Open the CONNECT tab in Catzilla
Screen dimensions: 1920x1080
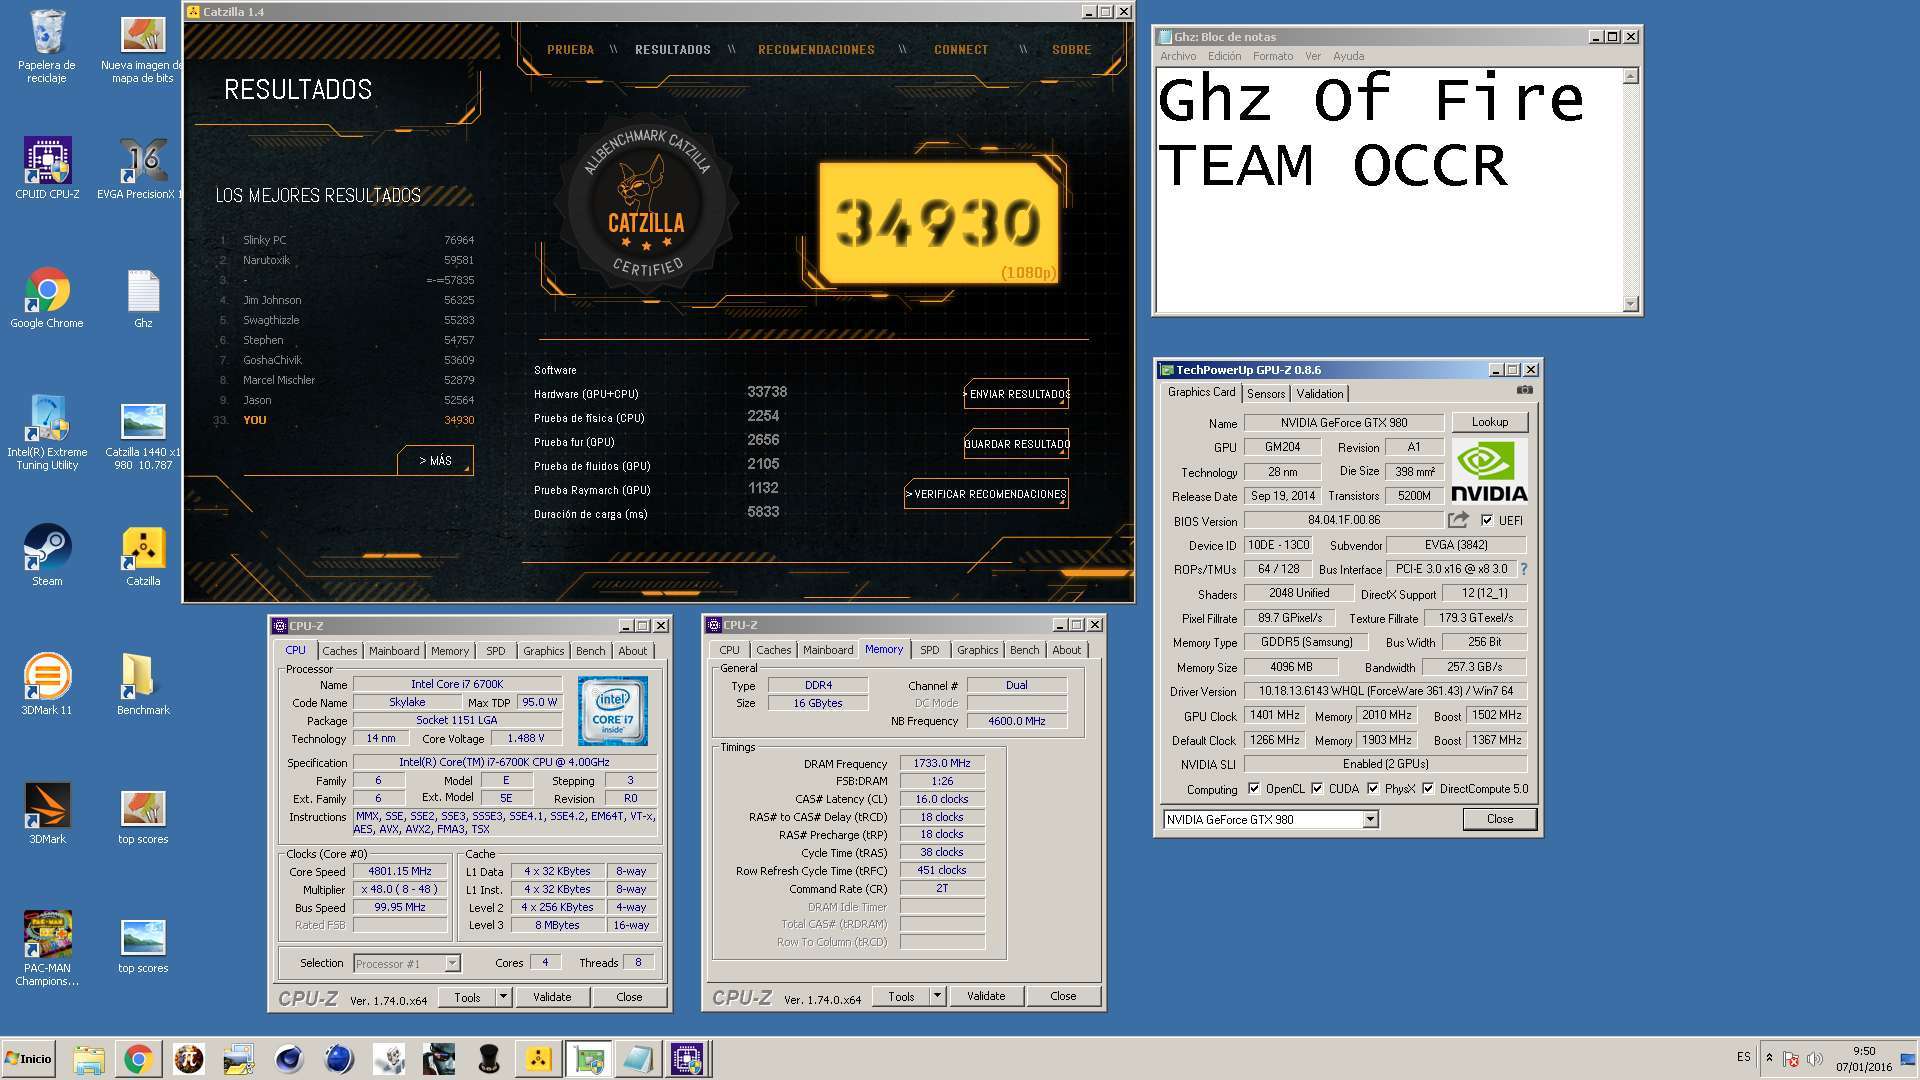(x=961, y=49)
